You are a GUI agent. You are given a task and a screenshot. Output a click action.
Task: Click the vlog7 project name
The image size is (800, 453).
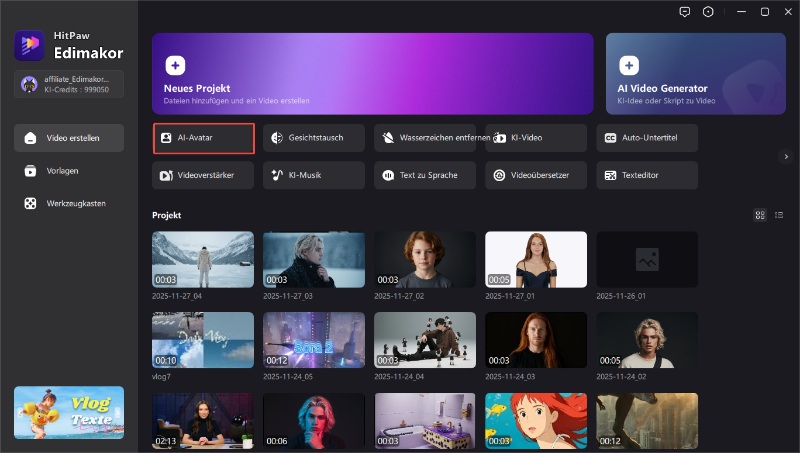[161, 376]
